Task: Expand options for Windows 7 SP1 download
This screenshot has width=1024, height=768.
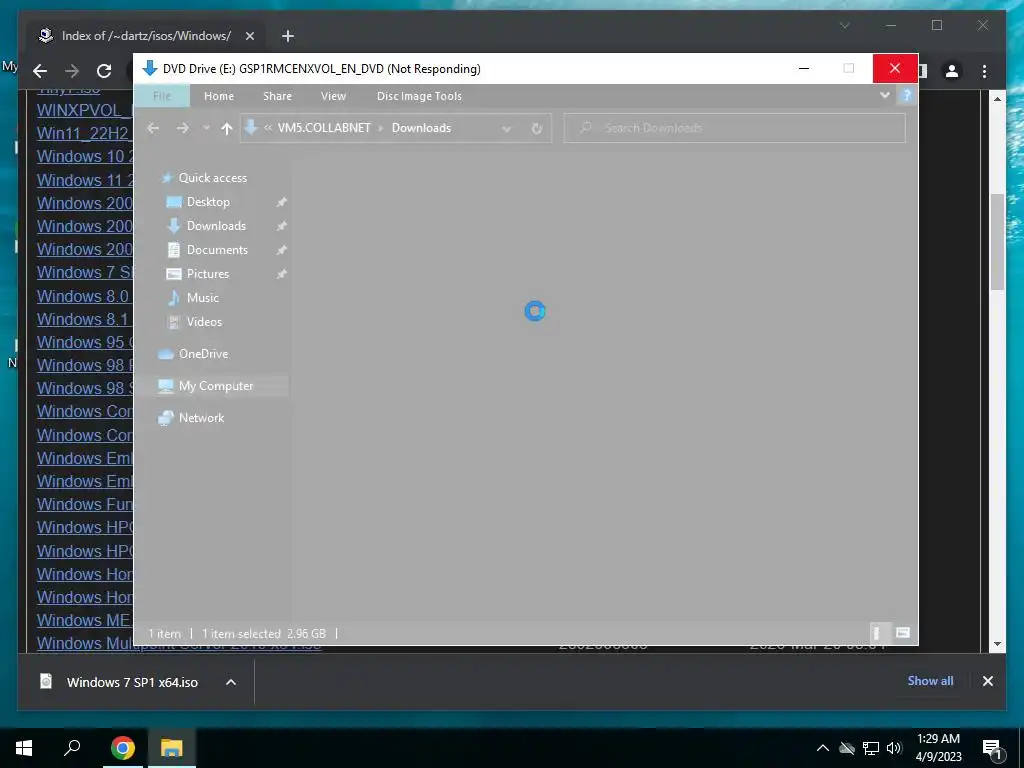Action: pyautogui.click(x=231, y=682)
